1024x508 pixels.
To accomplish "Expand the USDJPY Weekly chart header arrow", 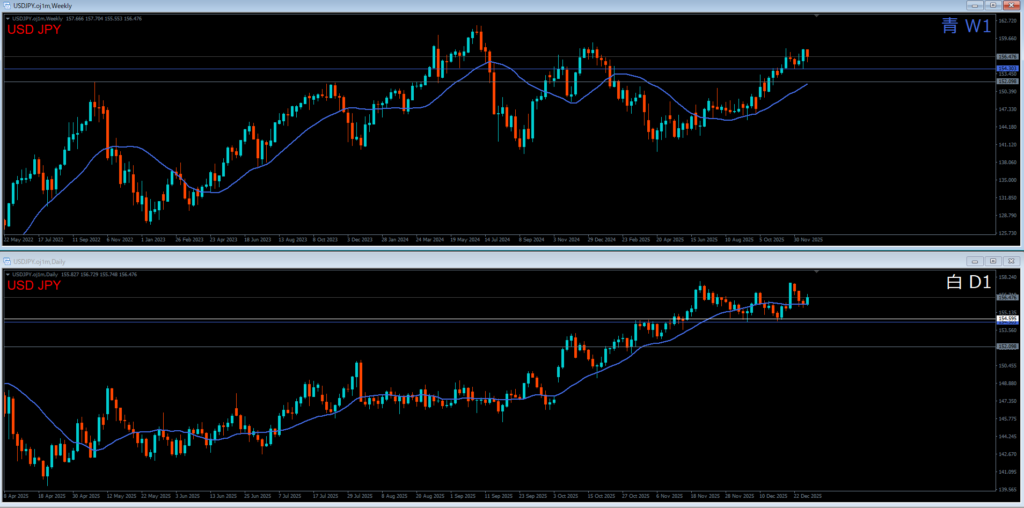I will [x=7, y=18].
